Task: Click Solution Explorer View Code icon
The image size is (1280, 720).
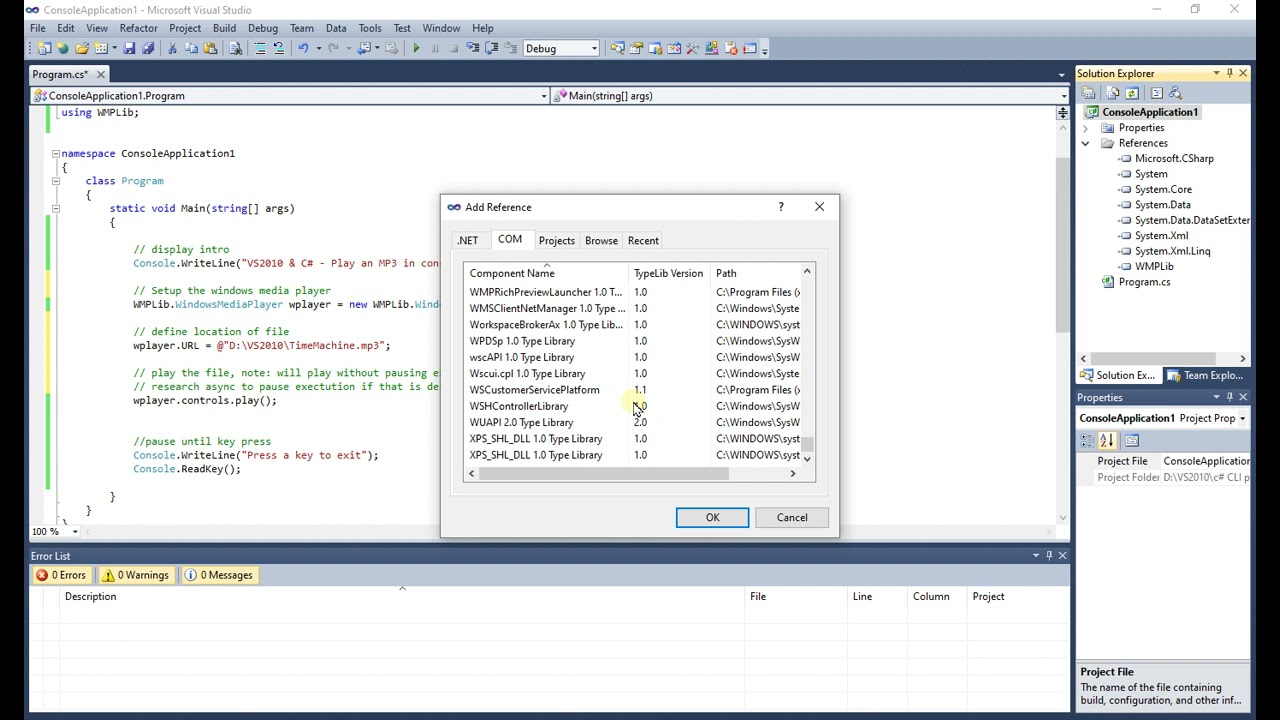Action: 1157,93
